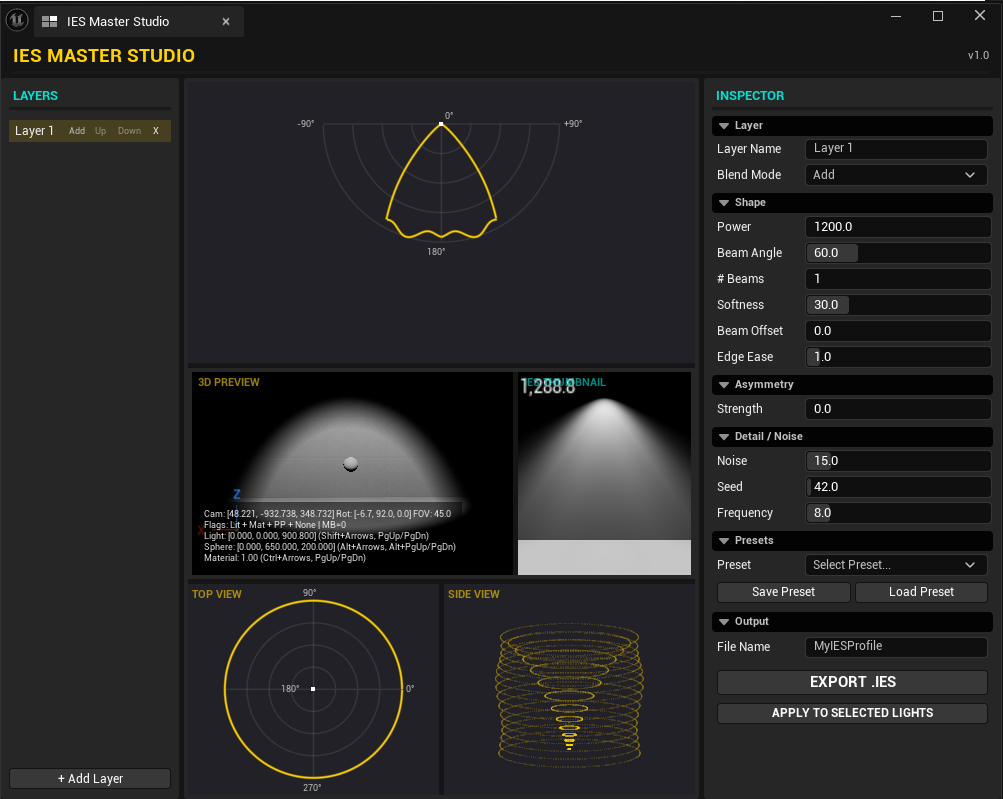
Task: Move Layer 1 up with the Up button
Action: tap(100, 131)
